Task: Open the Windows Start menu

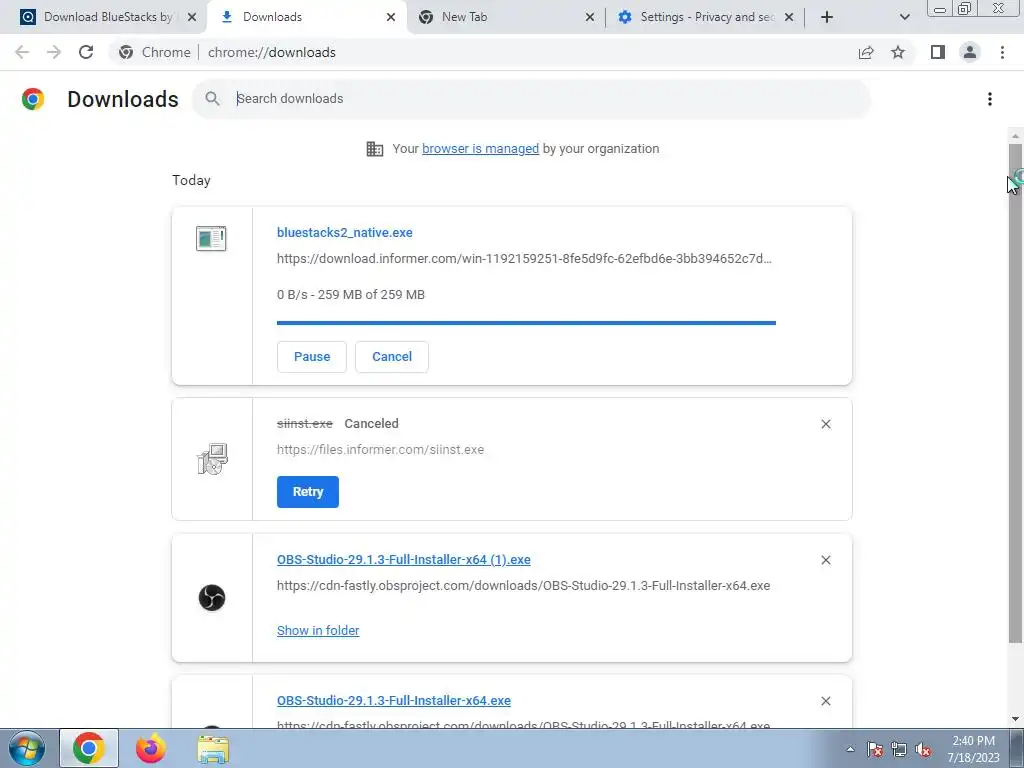Action: (26, 749)
